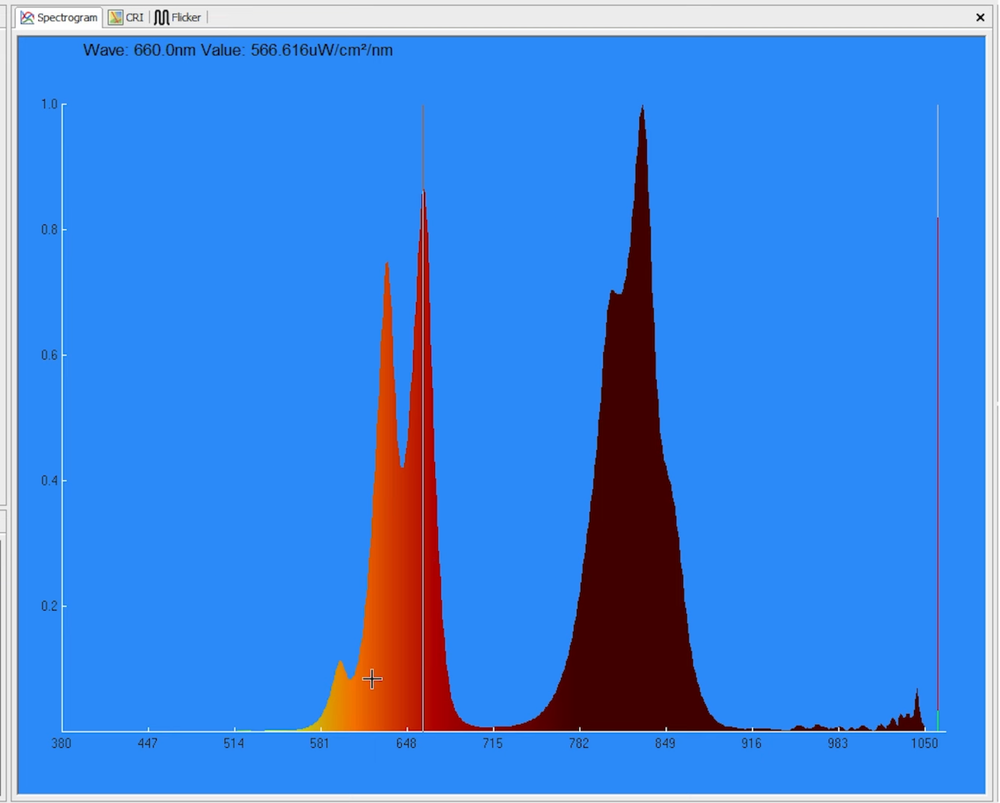Viewport: 1000px width, 803px height.
Task: Click the 0.4 label on the vertical axis
Action: [48, 481]
